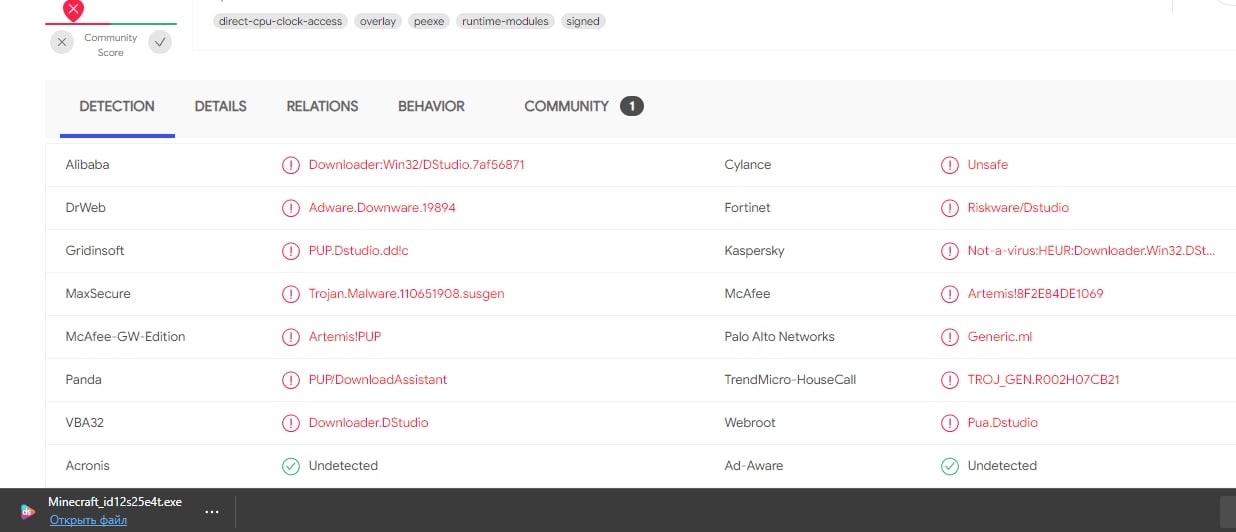The image size is (1236, 532).
Task: Click the Minecraft_id12s25e4t.exe file name
Action: (115, 502)
